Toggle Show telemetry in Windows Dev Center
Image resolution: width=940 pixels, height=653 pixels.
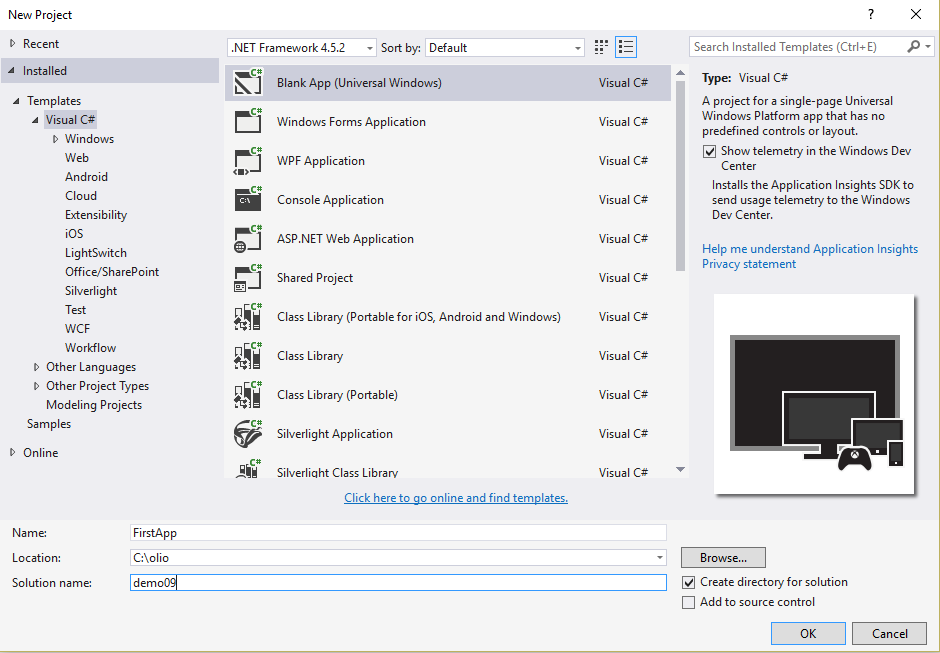coord(710,152)
